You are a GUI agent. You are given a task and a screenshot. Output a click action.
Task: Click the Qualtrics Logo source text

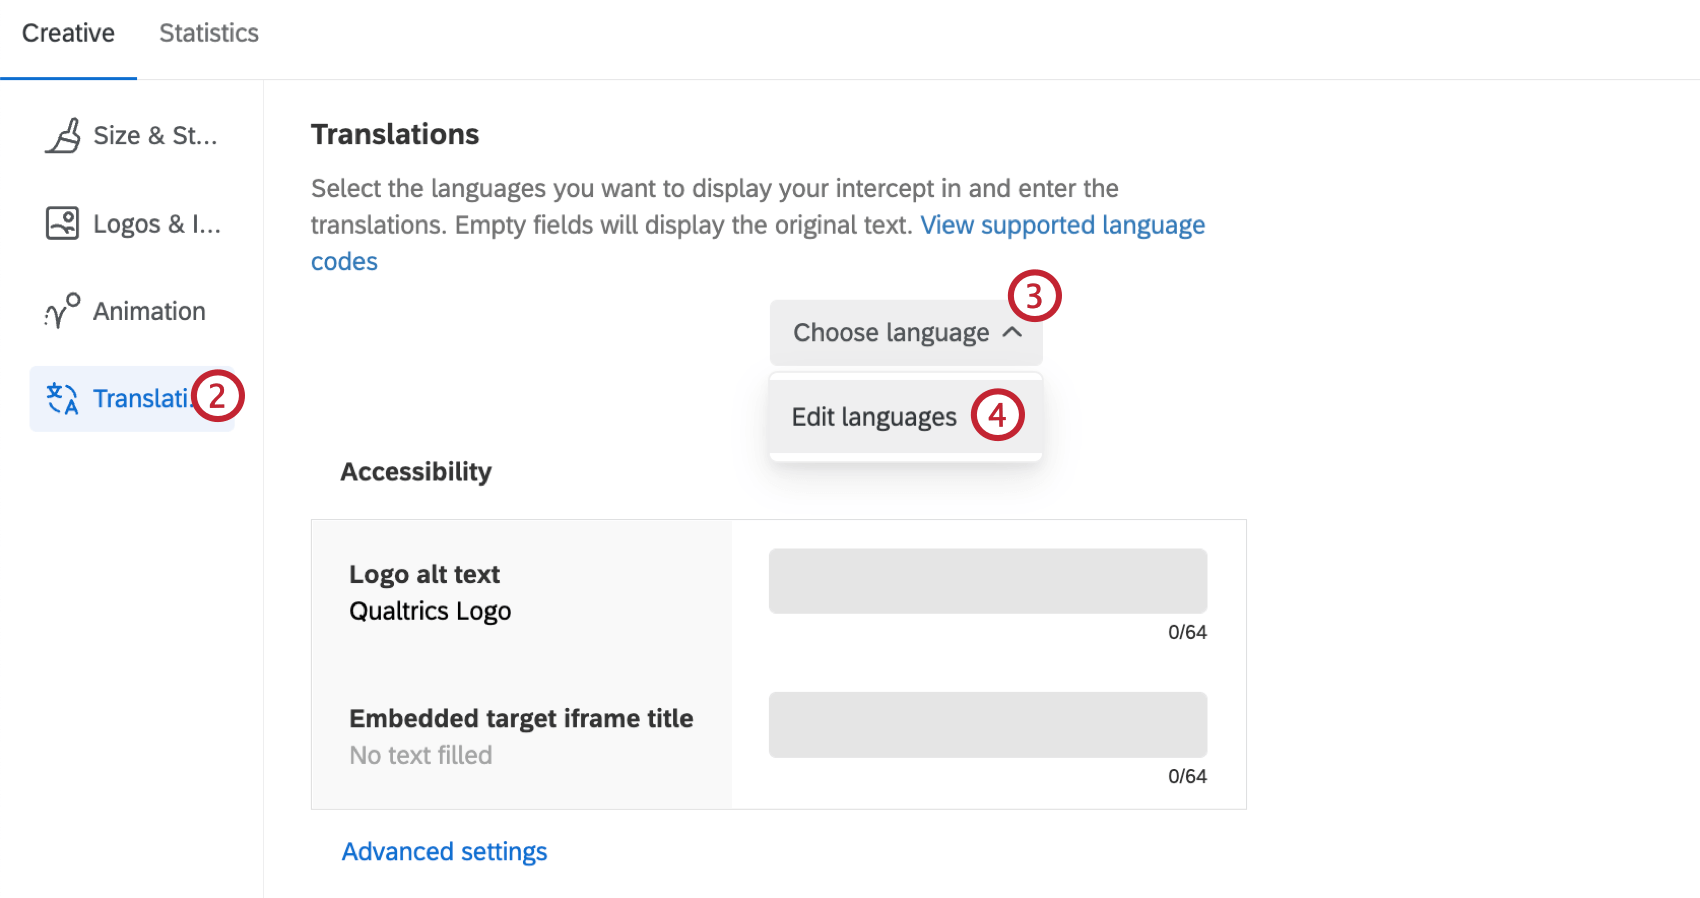[x=430, y=611]
